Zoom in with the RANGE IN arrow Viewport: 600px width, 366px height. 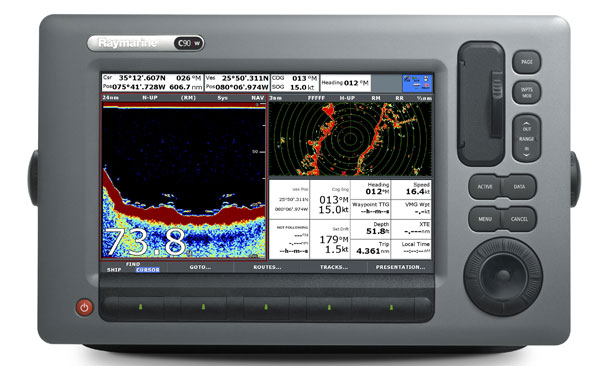click(527, 151)
